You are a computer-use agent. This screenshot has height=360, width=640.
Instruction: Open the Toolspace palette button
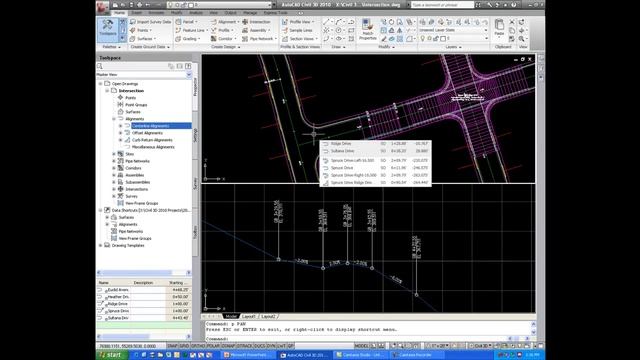pos(108,29)
